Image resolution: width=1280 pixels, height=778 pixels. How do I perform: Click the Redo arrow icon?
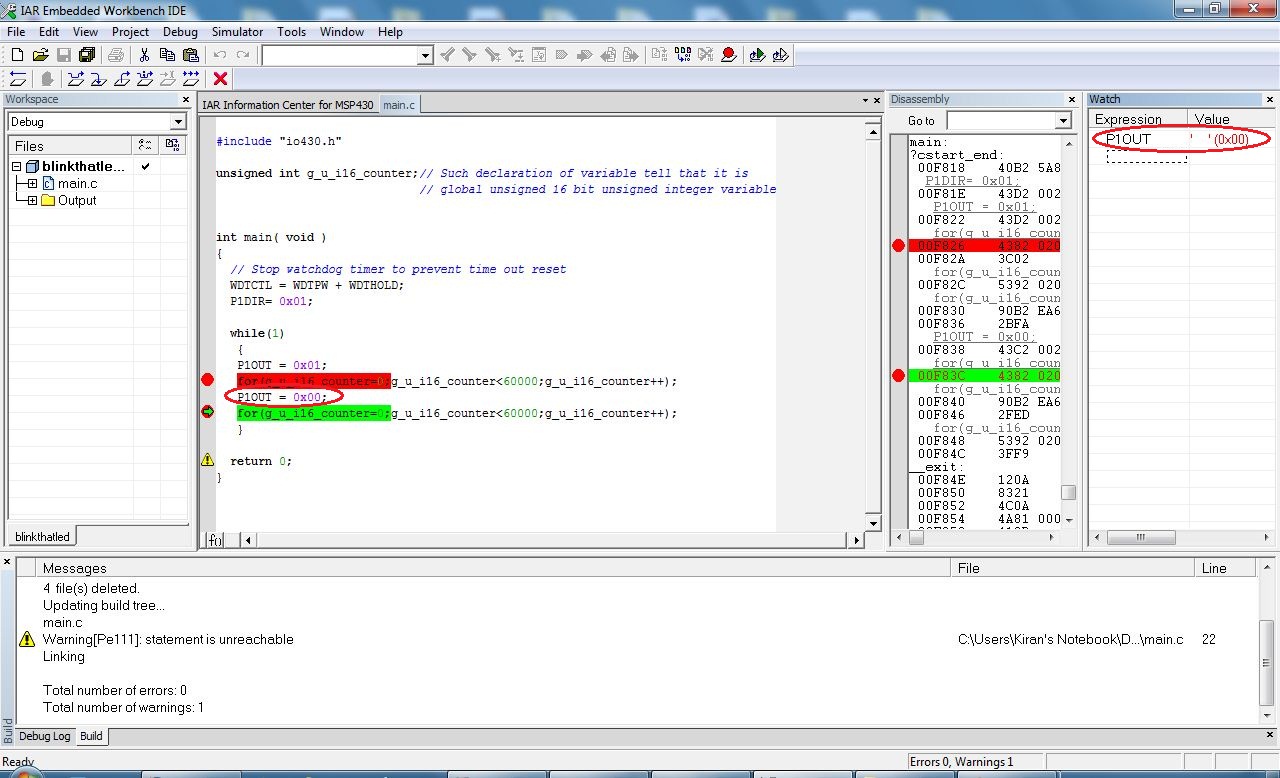tap(243, 55)
